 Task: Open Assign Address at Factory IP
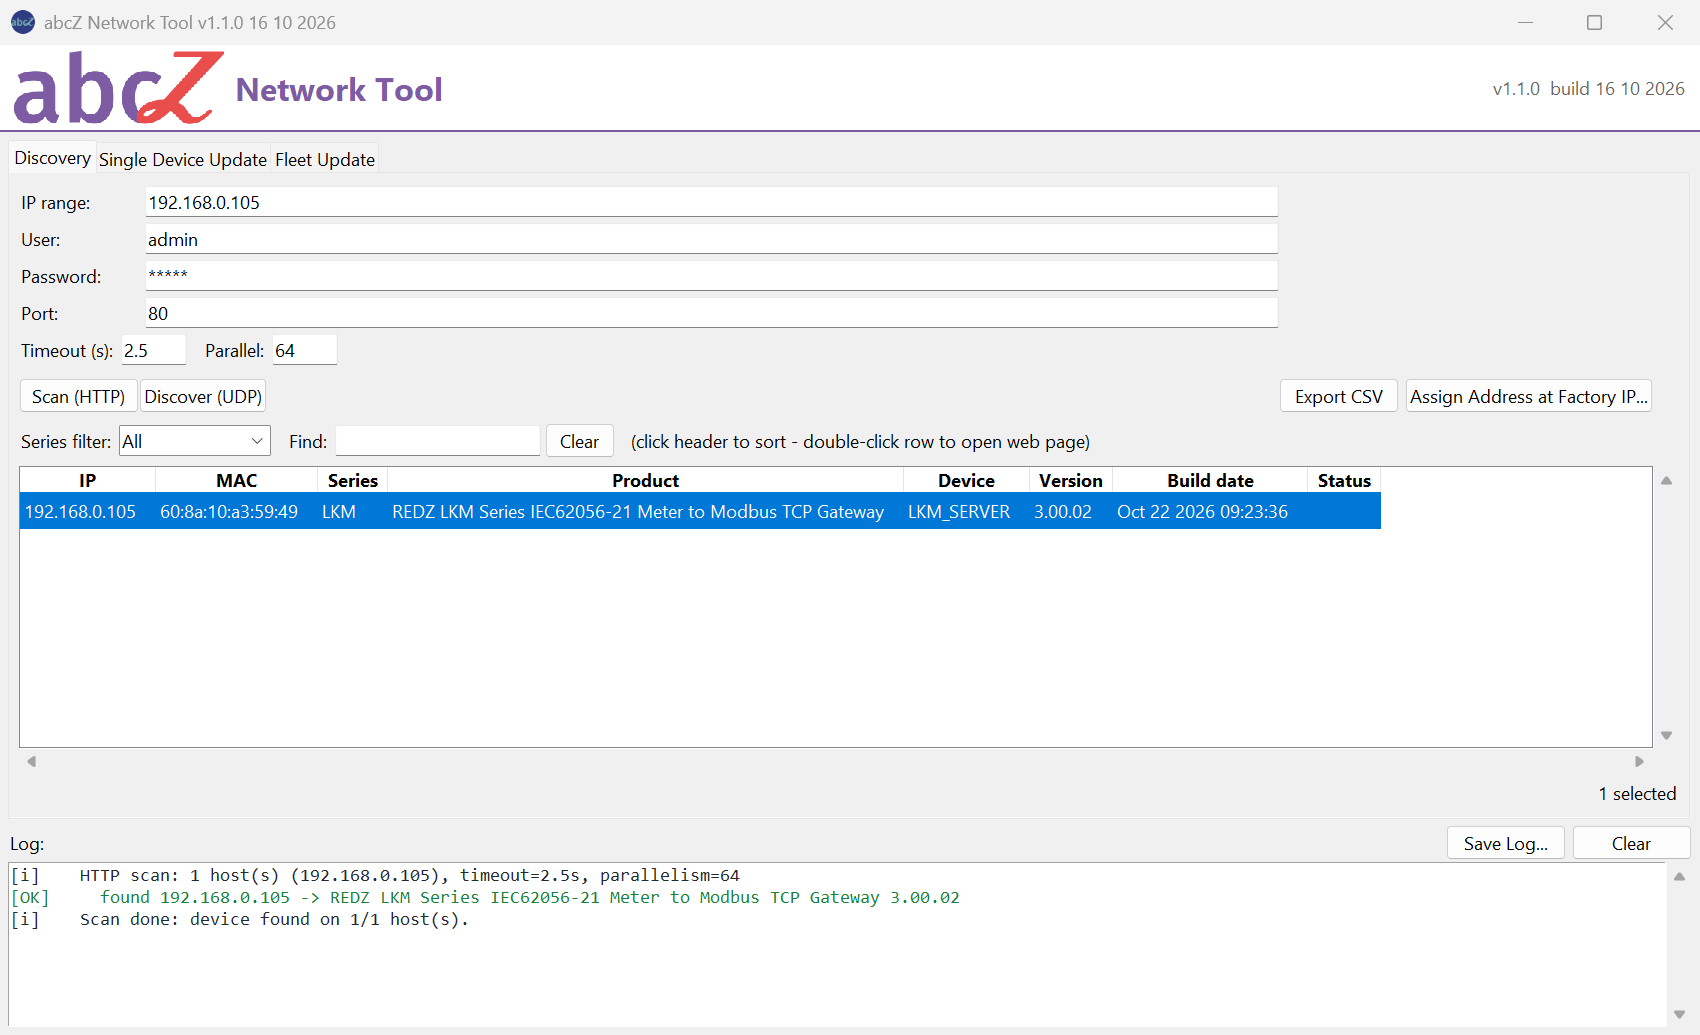pos(1528,396)
